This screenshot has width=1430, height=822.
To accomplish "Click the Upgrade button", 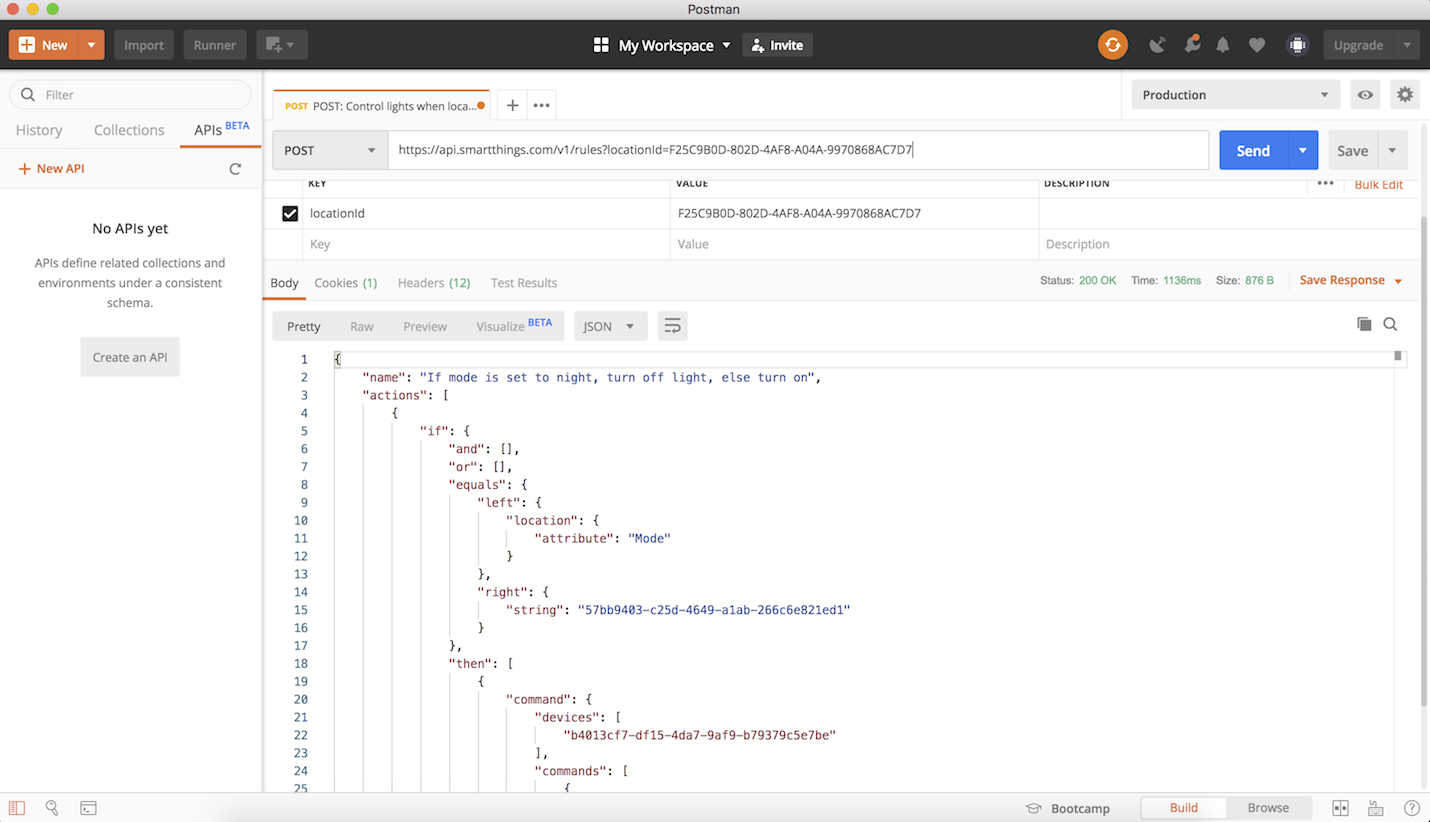I will [1358, 45].
